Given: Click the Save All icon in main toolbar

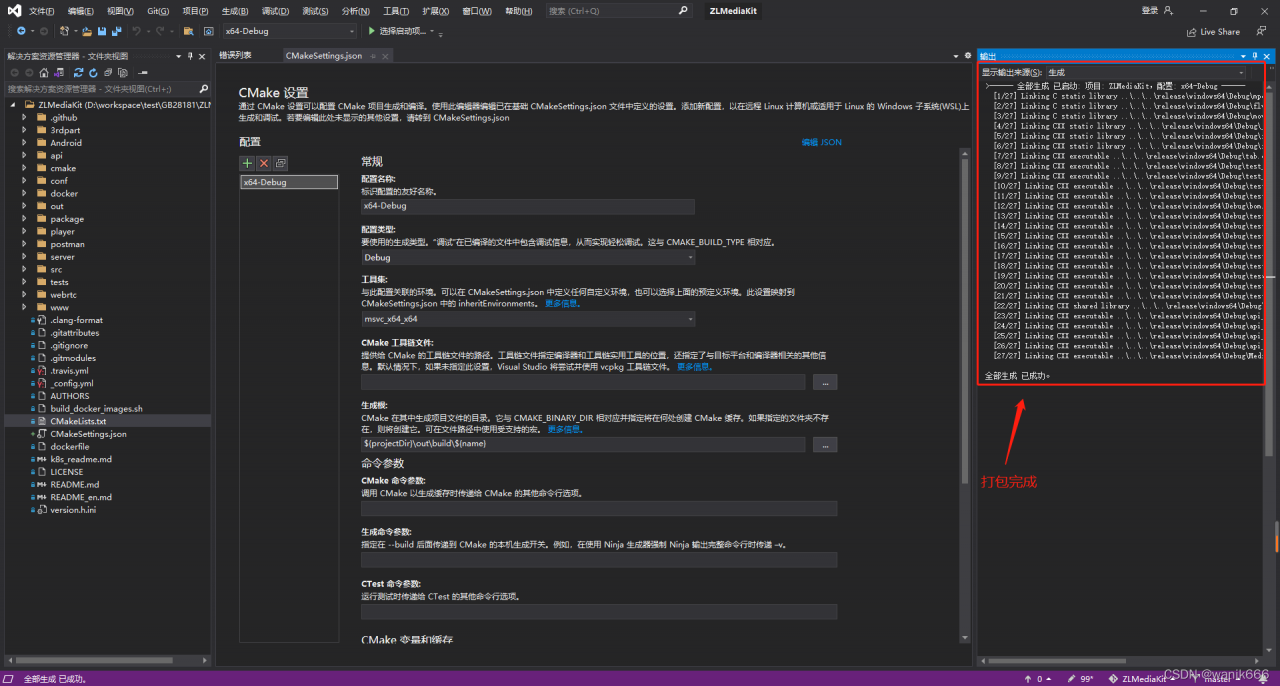Looking at the screenshot, I should click(x=115, y=32).
